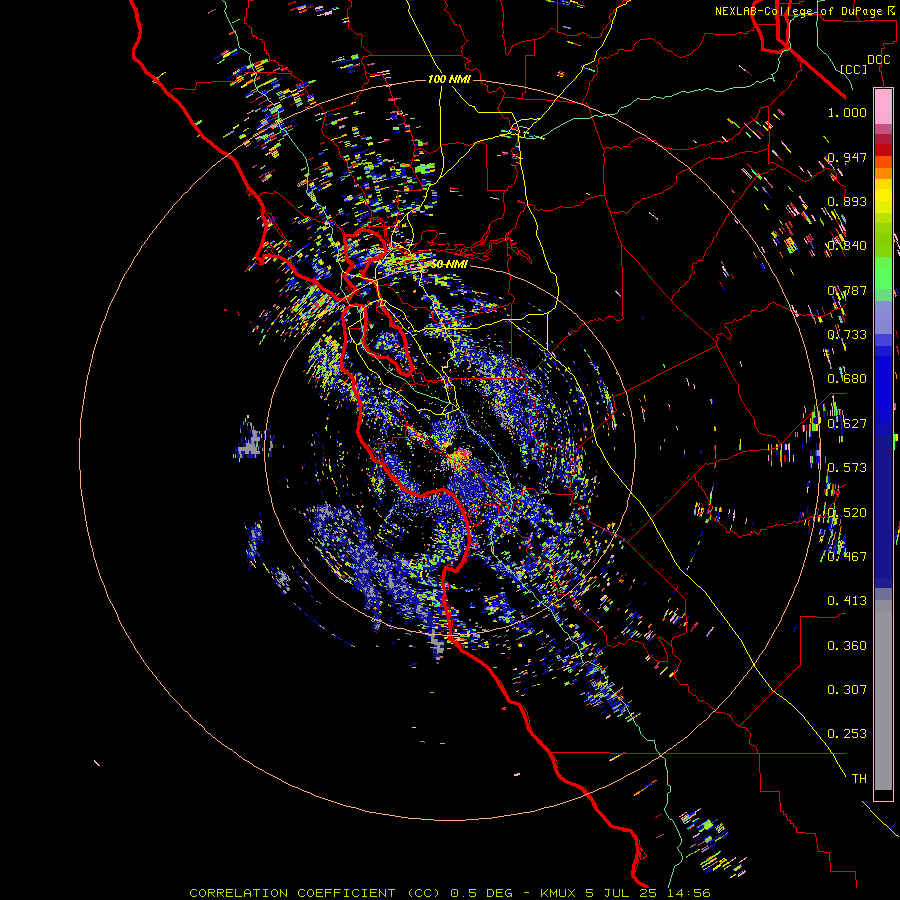Click the [CC] label above the color bar

coord(854,69)
